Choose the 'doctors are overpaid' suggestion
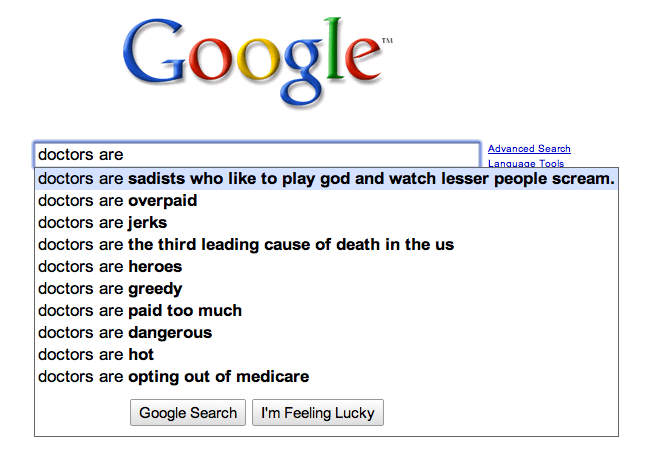 (117, 201)
